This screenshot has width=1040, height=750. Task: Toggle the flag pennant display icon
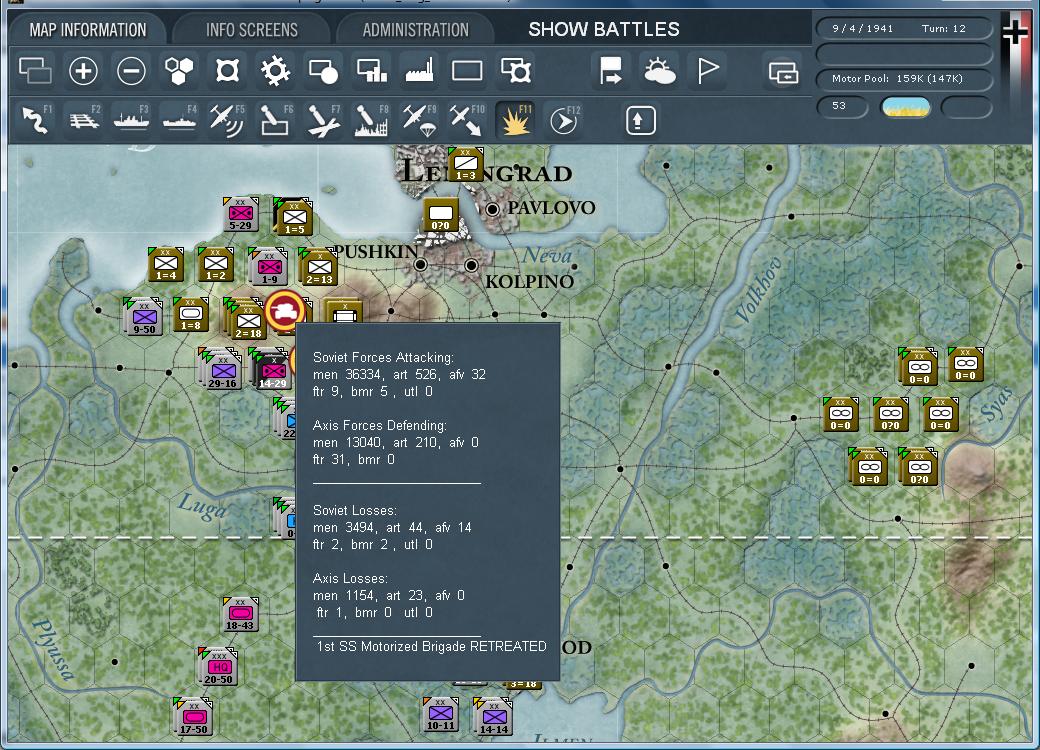pos(710,71)
